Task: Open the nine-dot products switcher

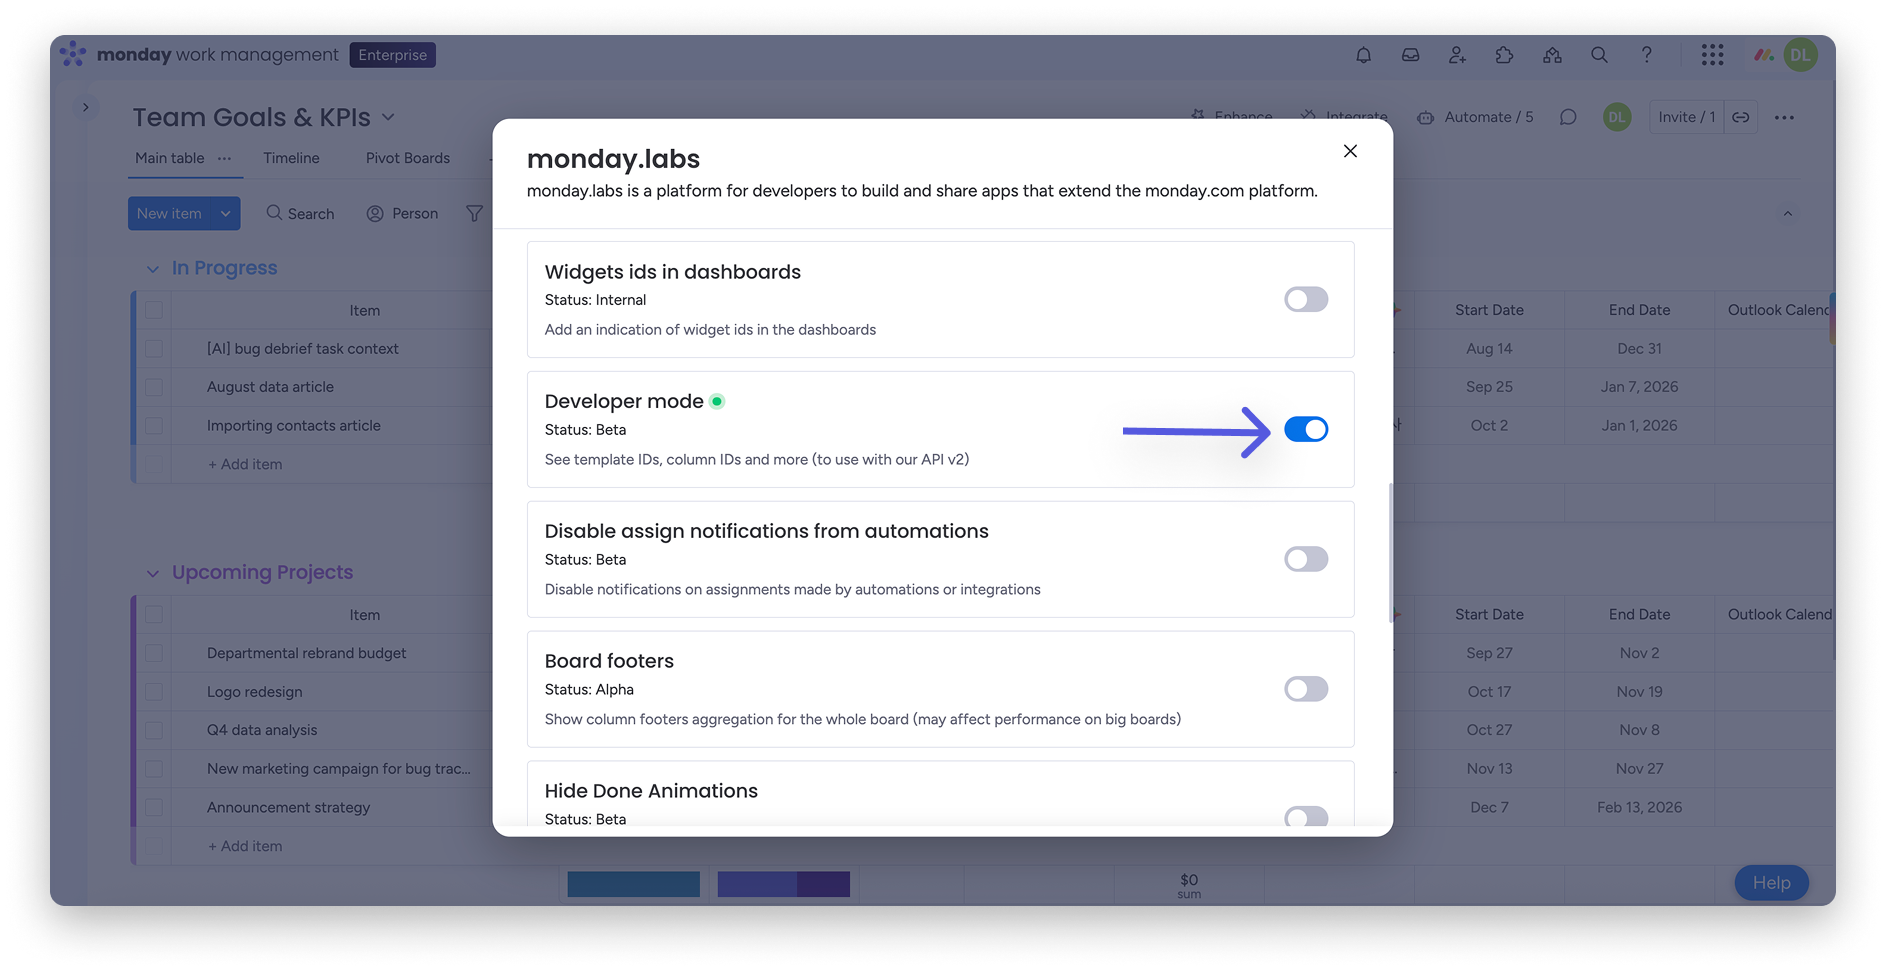Action: tap(1712, 55)
